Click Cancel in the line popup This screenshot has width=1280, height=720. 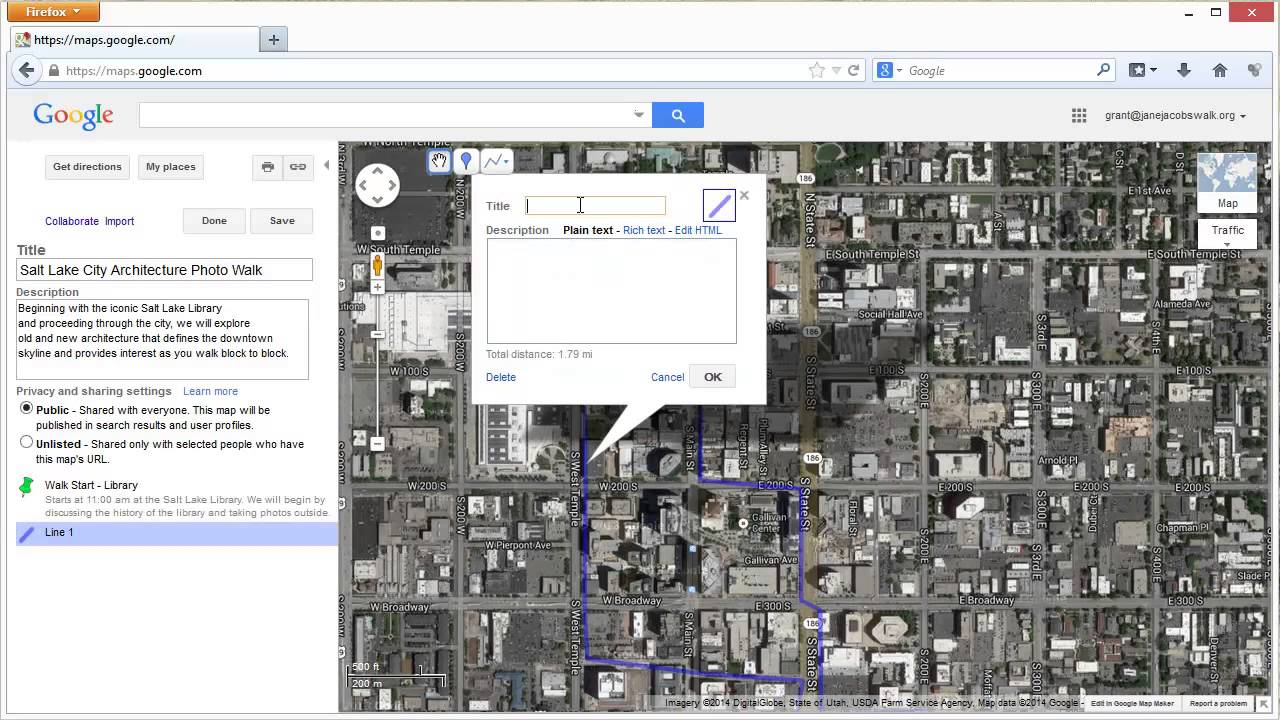tap(667, 377)
